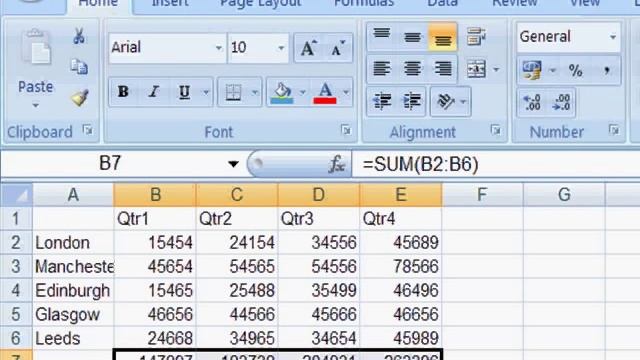Viewport: 640px width, 360px height.
Task: Click the Wrap Text icon
Action: [x=476, y=37]
